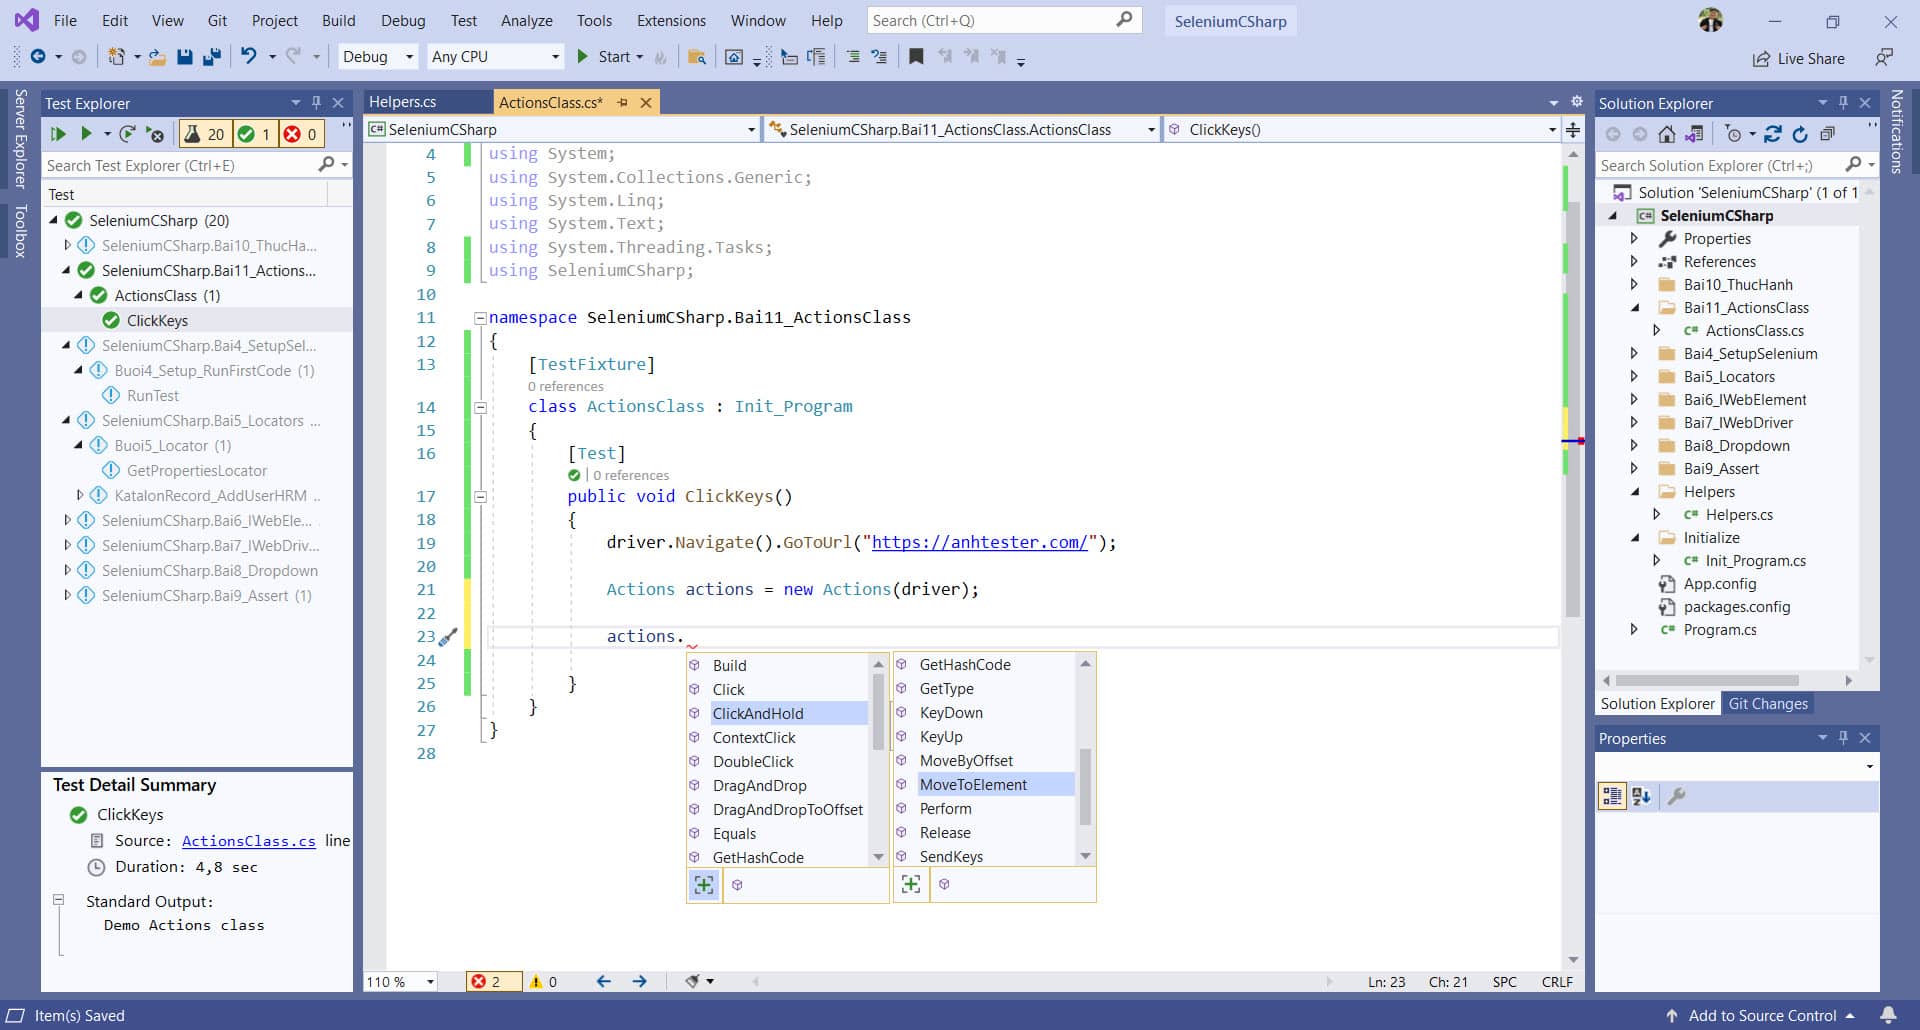This screenshot has height=1030, width=1920.
Task: Click the Undo icon in the toolbar
Action: [x=248, y=57]
